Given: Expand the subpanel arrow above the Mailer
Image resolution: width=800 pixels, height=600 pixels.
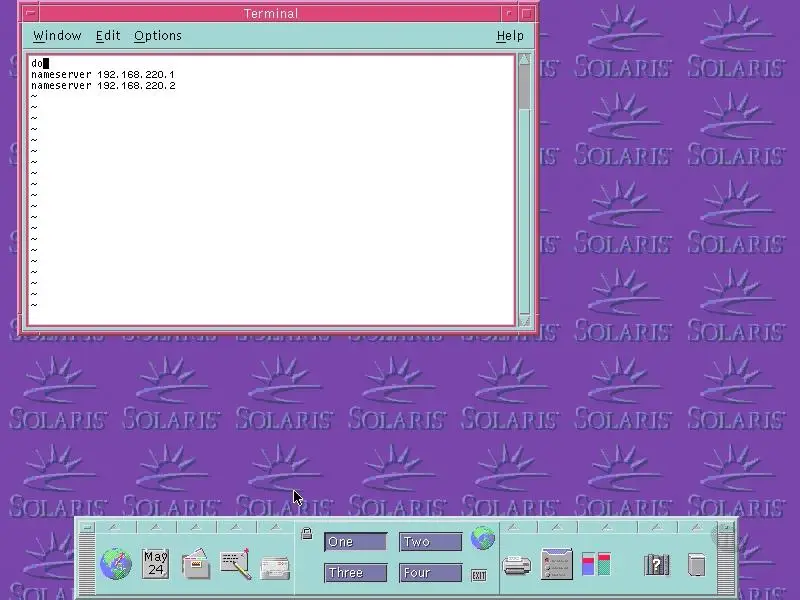Looking at the screenshot, I should coord(276,527).
